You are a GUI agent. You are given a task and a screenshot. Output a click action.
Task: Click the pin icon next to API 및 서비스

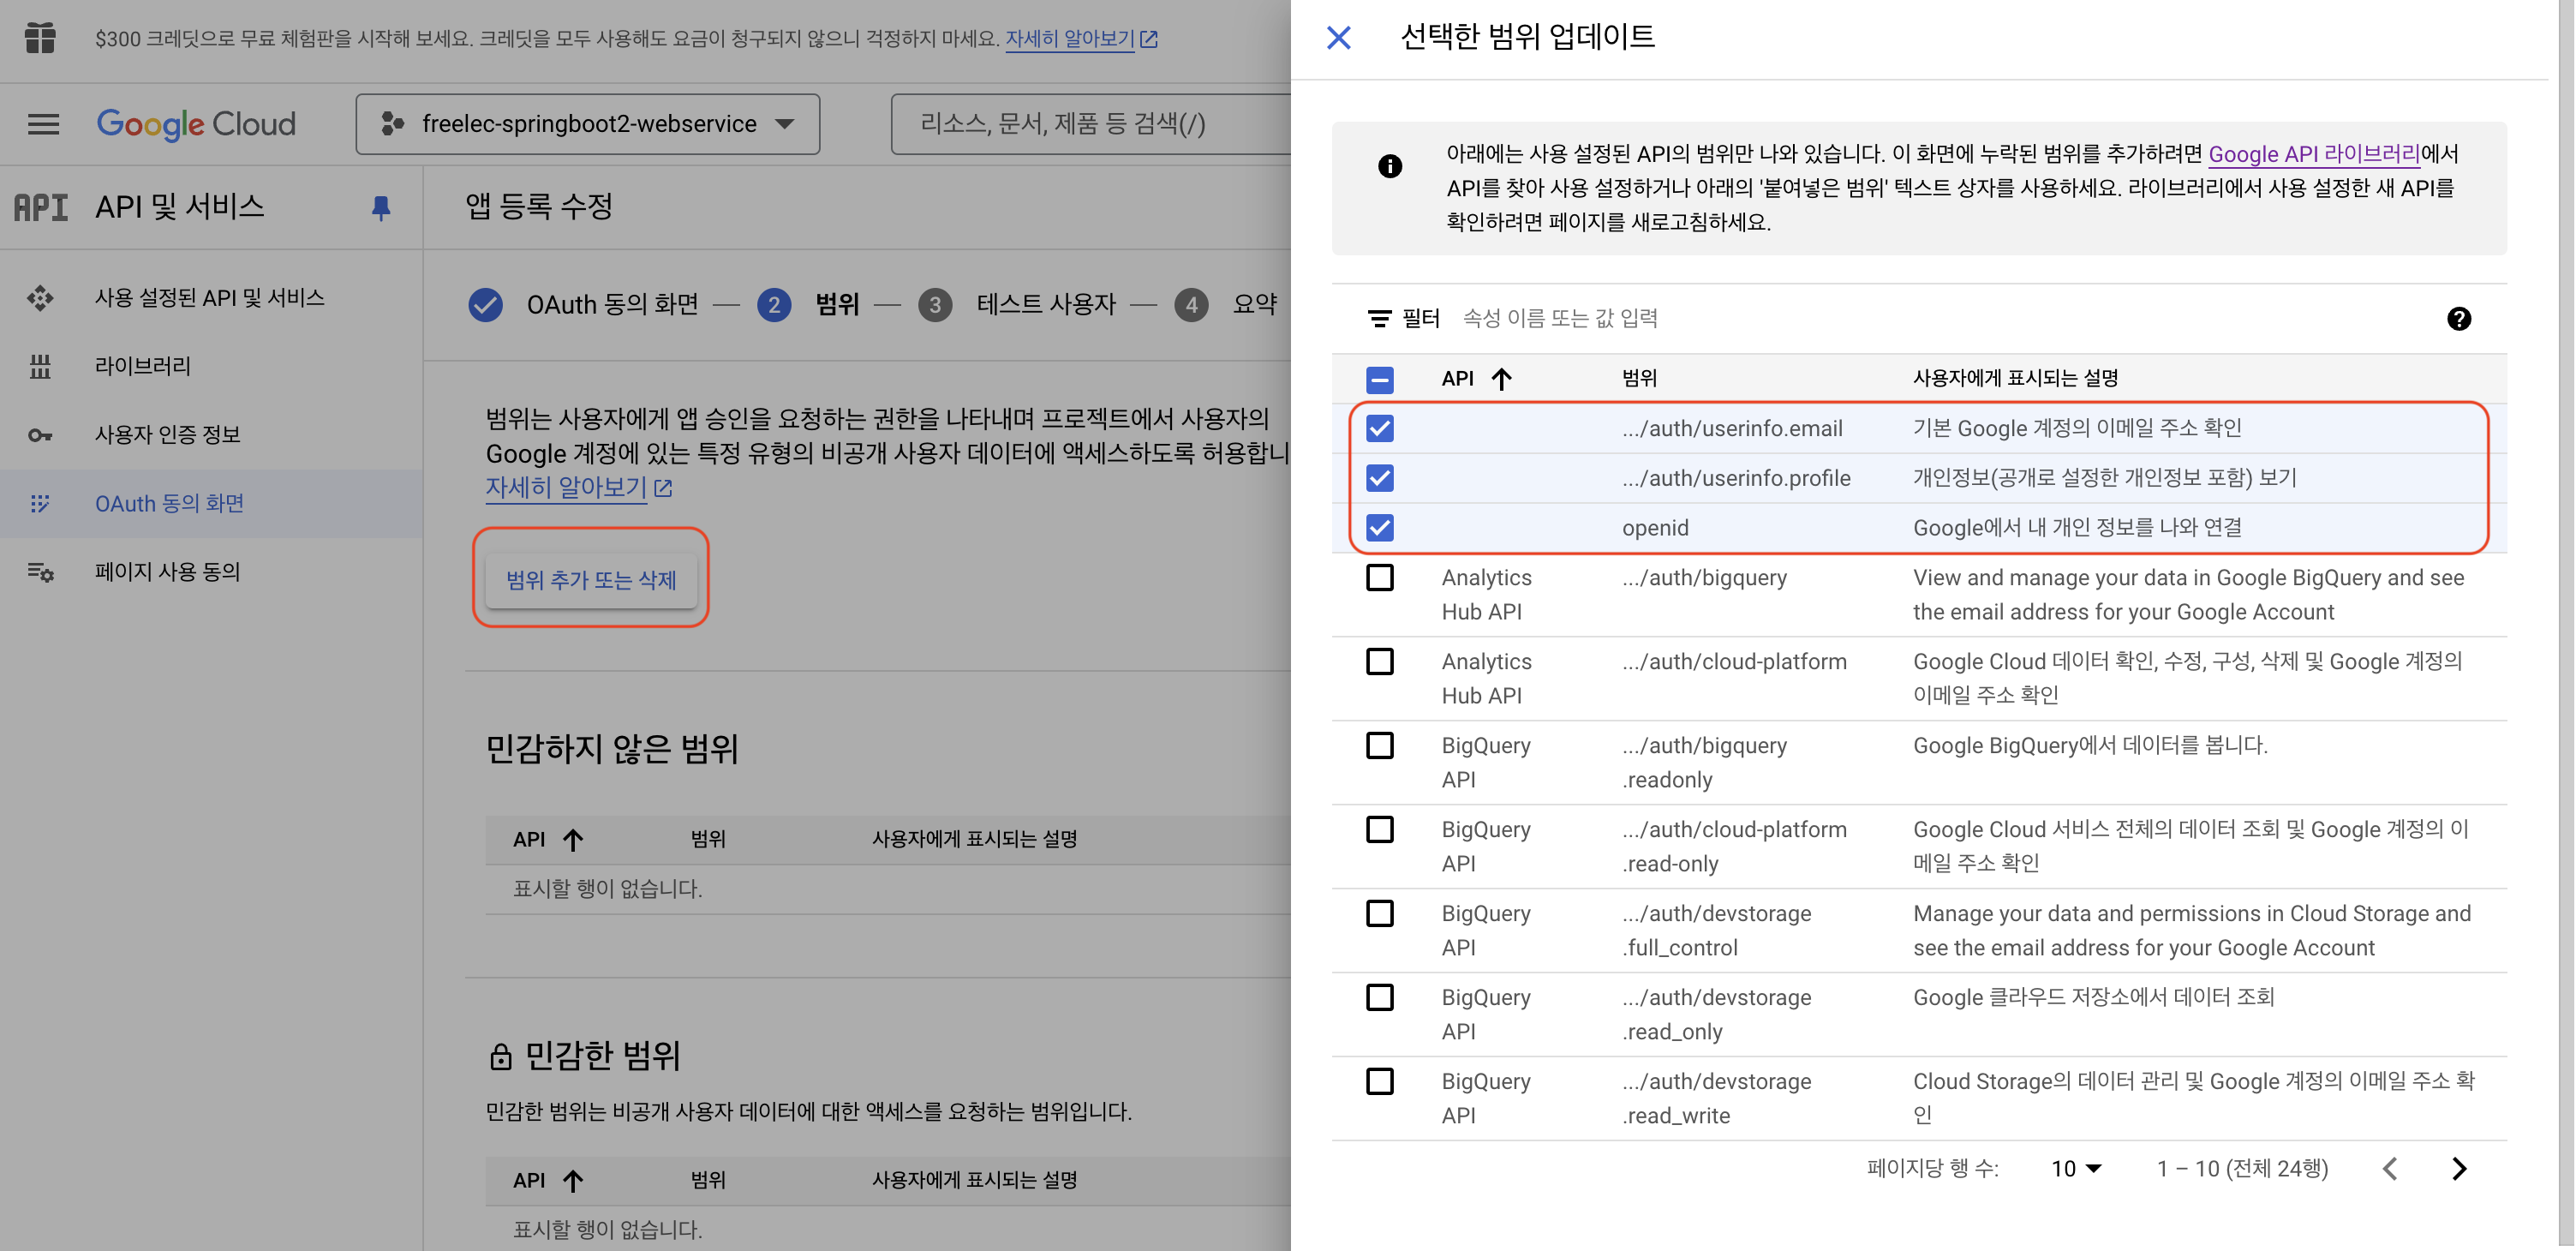point(380,207)
